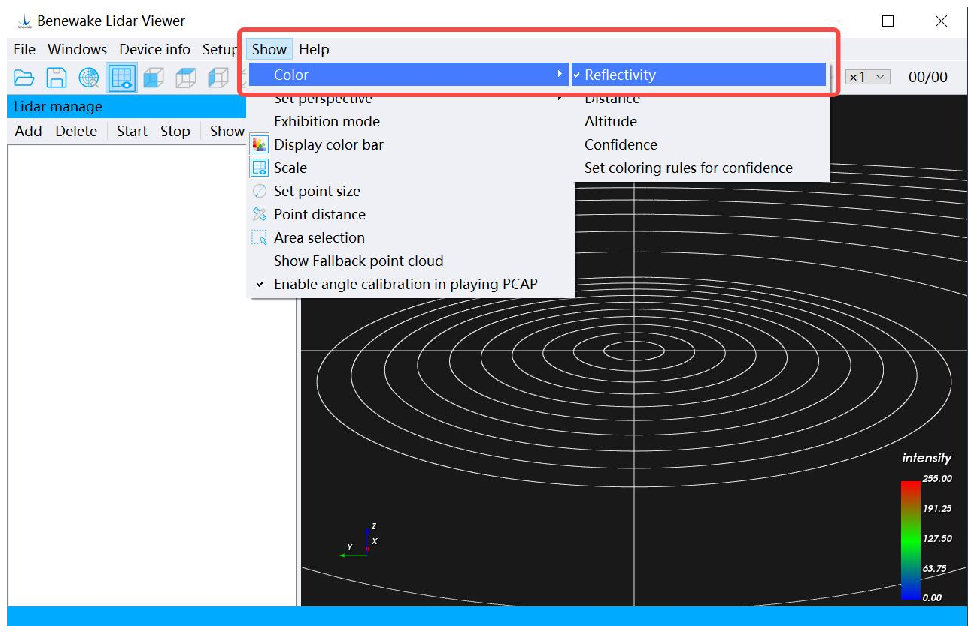Image resolution: width=975 pixels, height=633 pixels.
Task: Open the Windows menu
Action: pos(77,49)
